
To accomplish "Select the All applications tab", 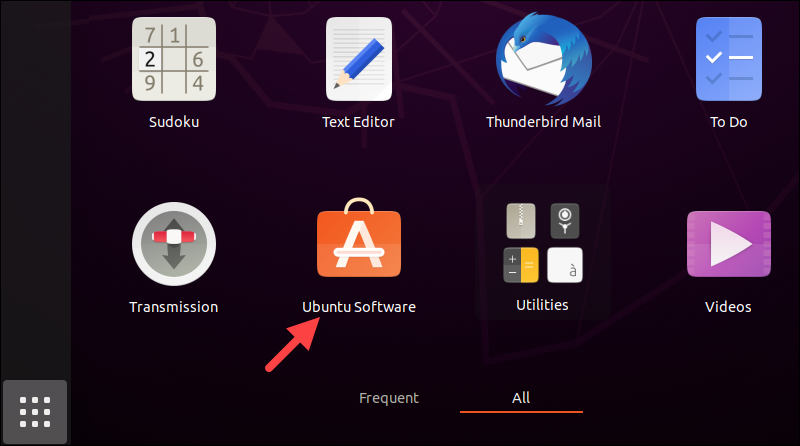I will (521, 398).
